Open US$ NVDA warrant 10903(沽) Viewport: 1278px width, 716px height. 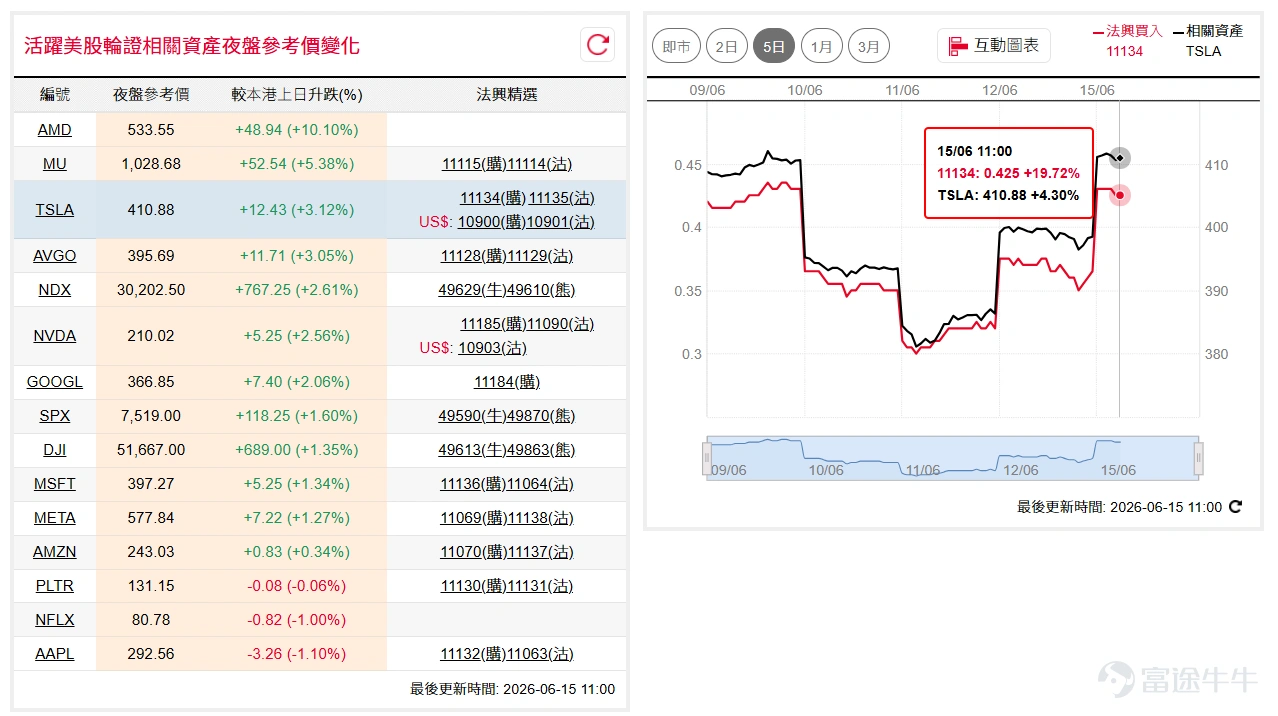click(492, 348)
